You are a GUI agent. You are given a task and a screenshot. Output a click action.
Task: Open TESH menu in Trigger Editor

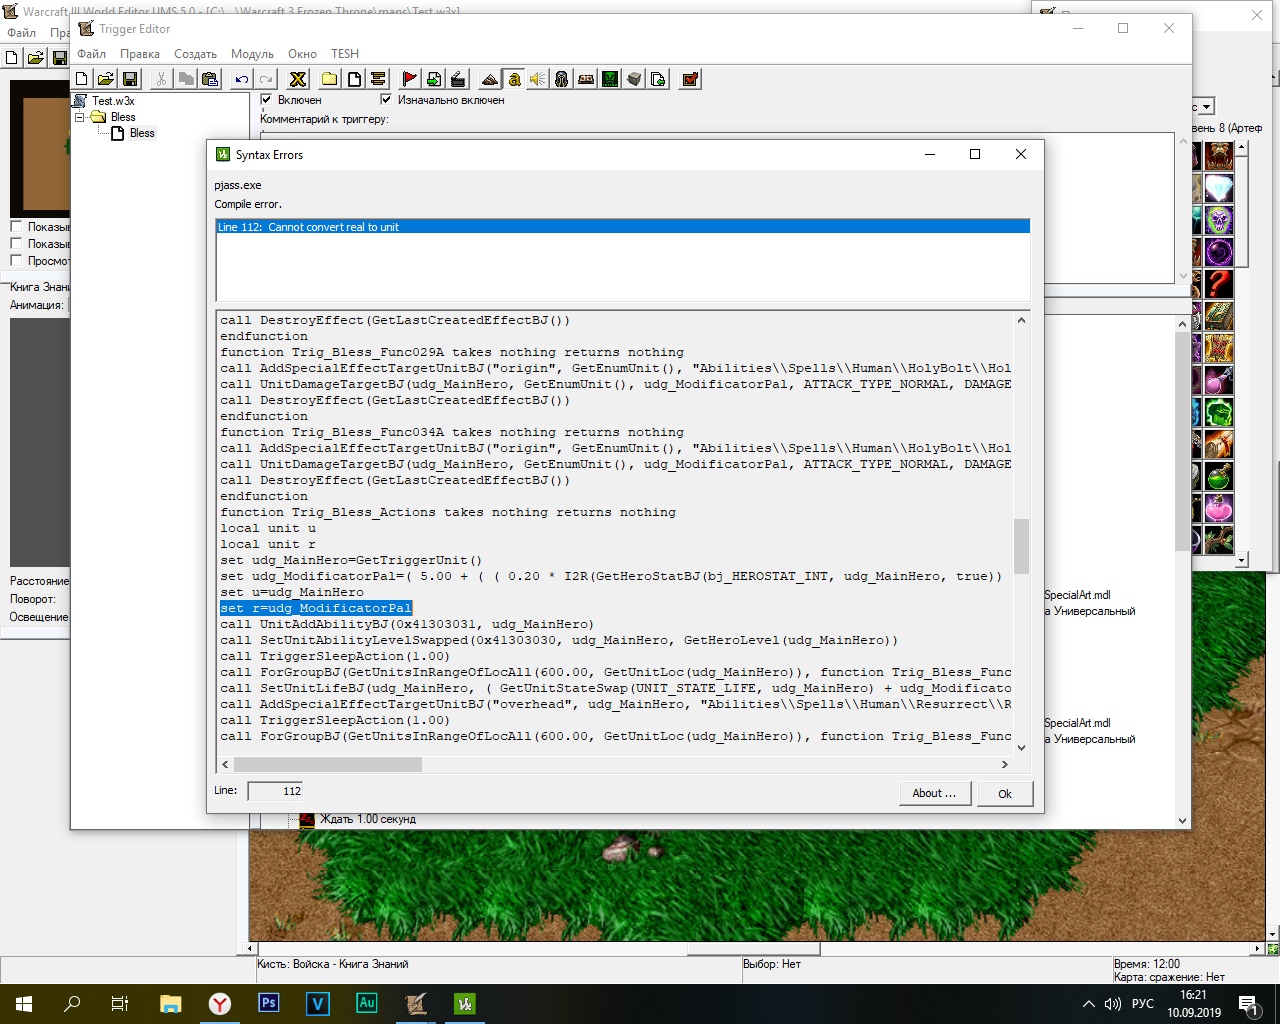click(x=345, y=54)
